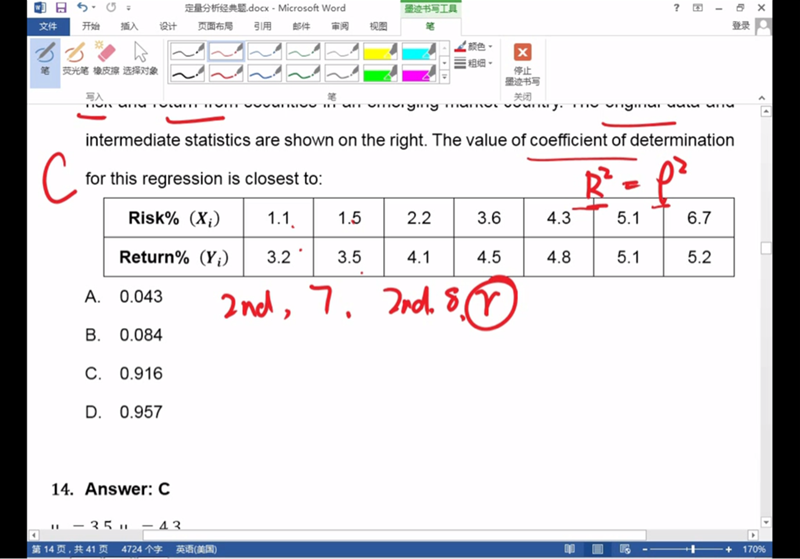This screenshot has height=559, width=800.
Task: Pick the selected red pen in top row
Action: tap(226, 51)
